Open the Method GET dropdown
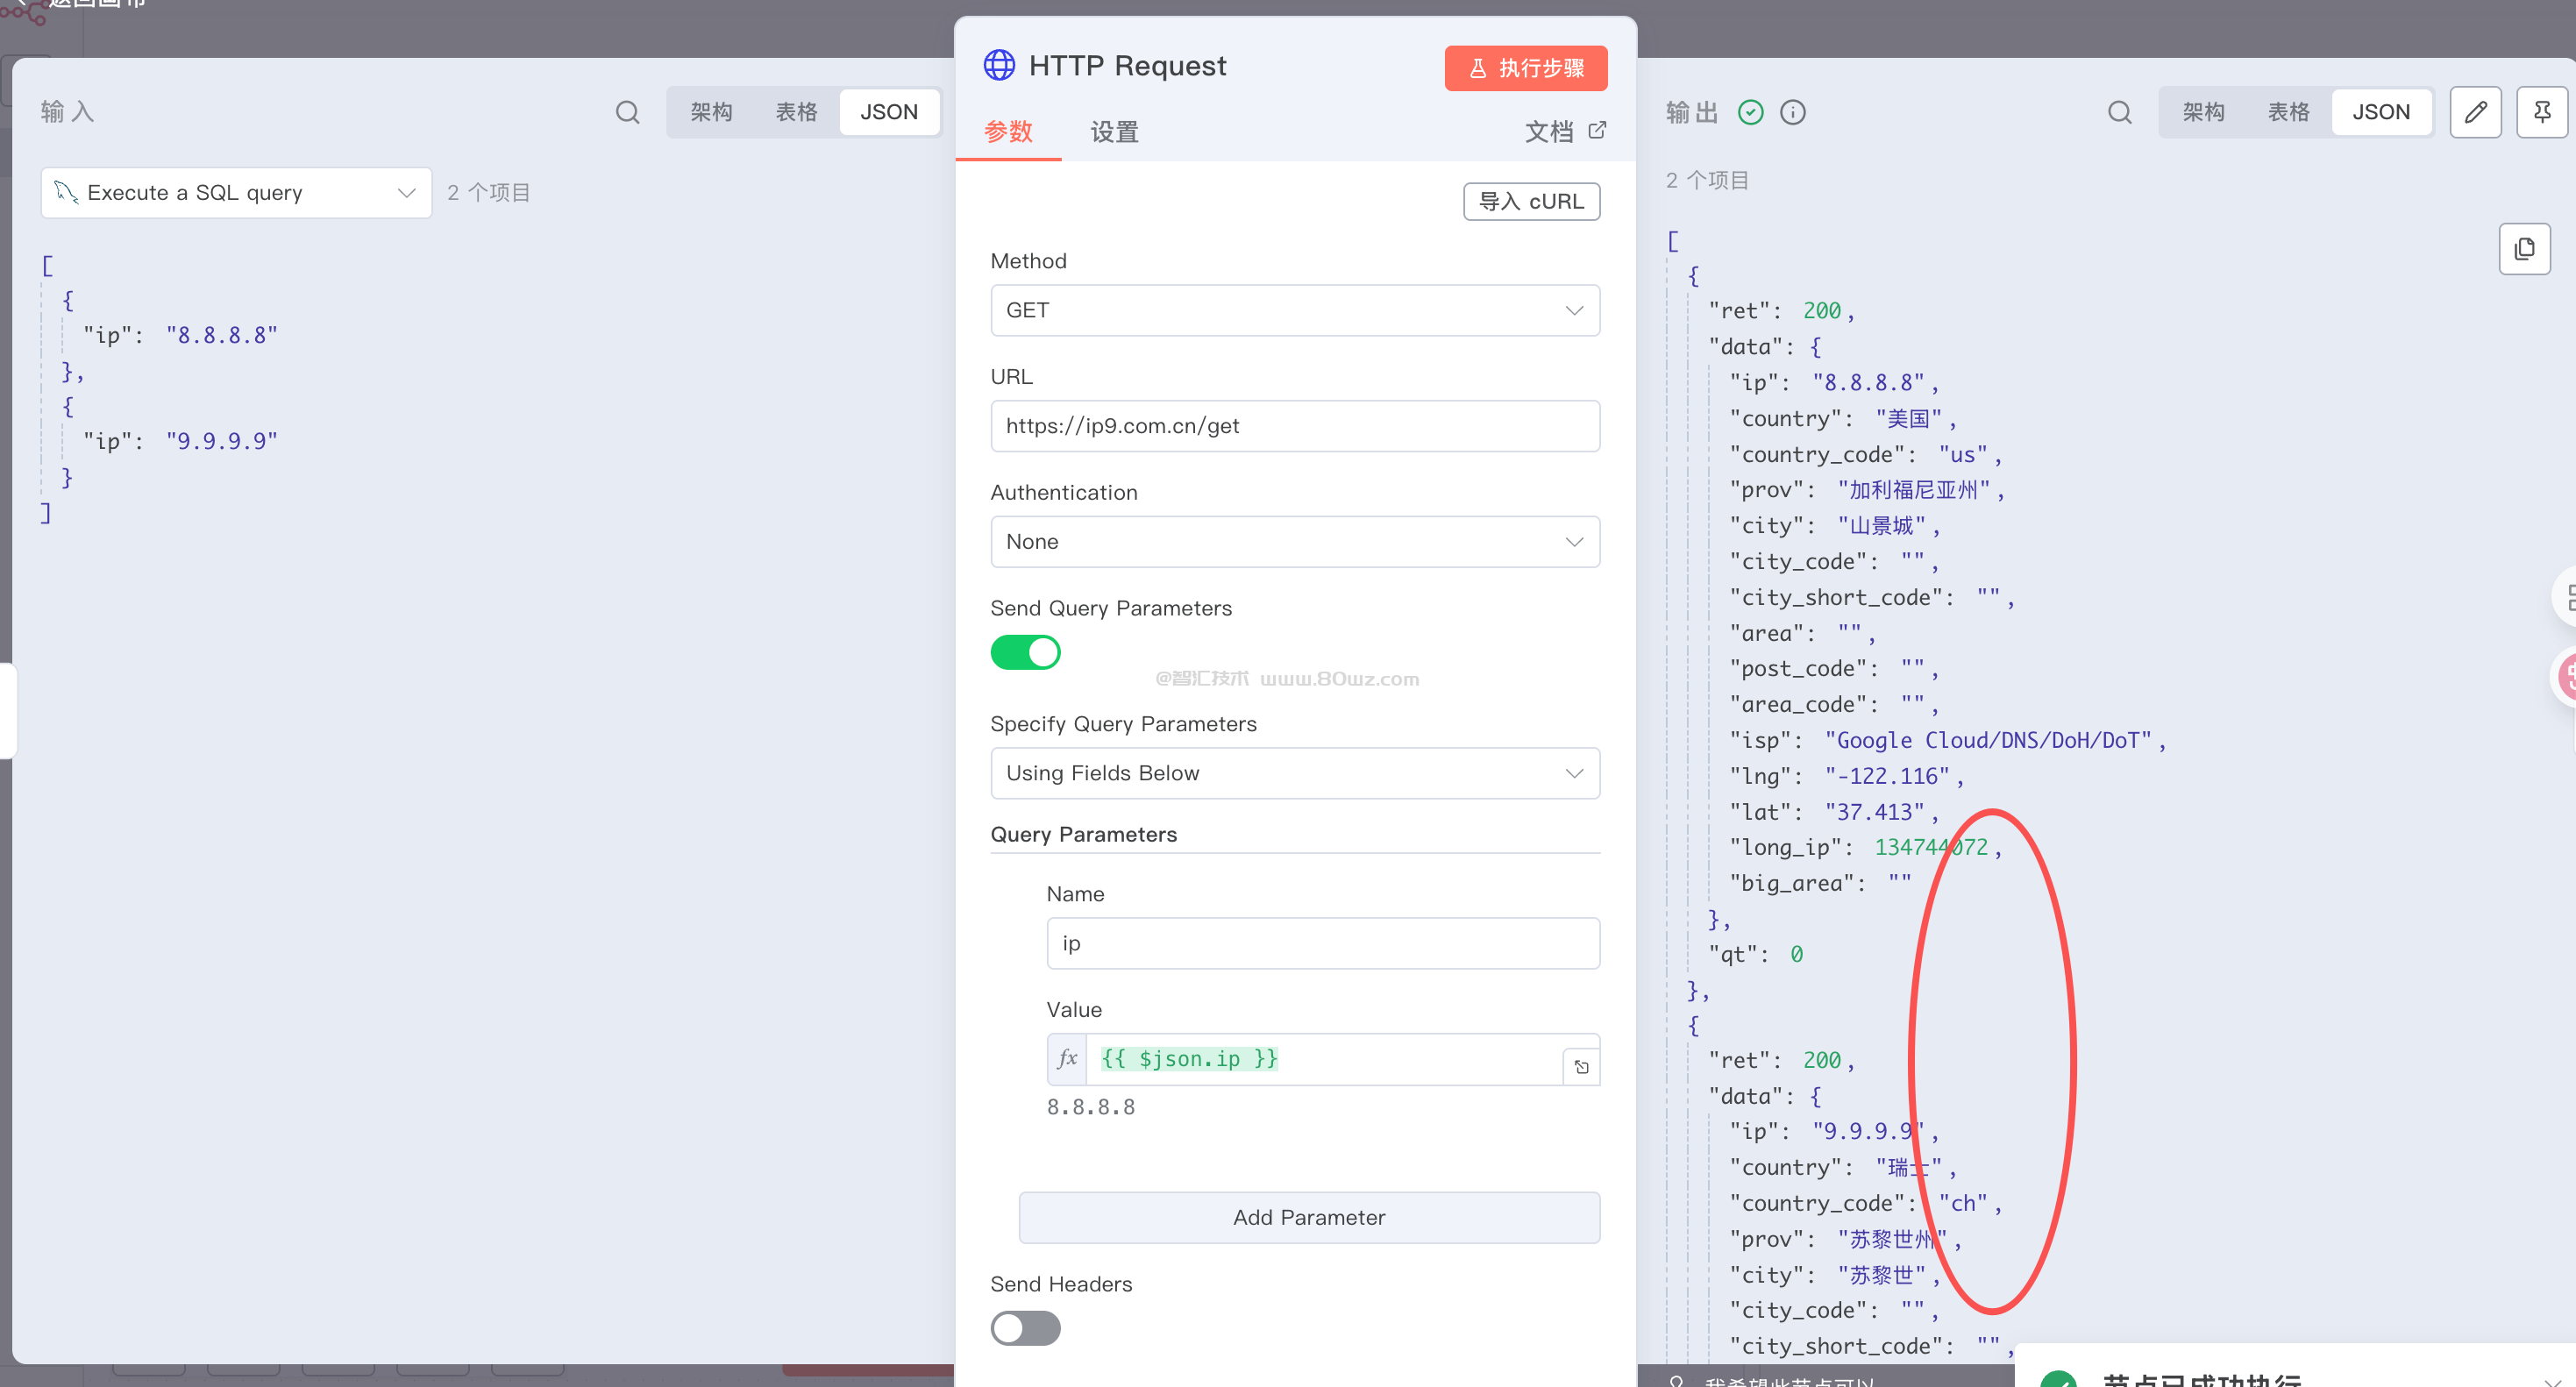The width and height of the screenshot is (2576, 1387). (x=1294, y=310)
